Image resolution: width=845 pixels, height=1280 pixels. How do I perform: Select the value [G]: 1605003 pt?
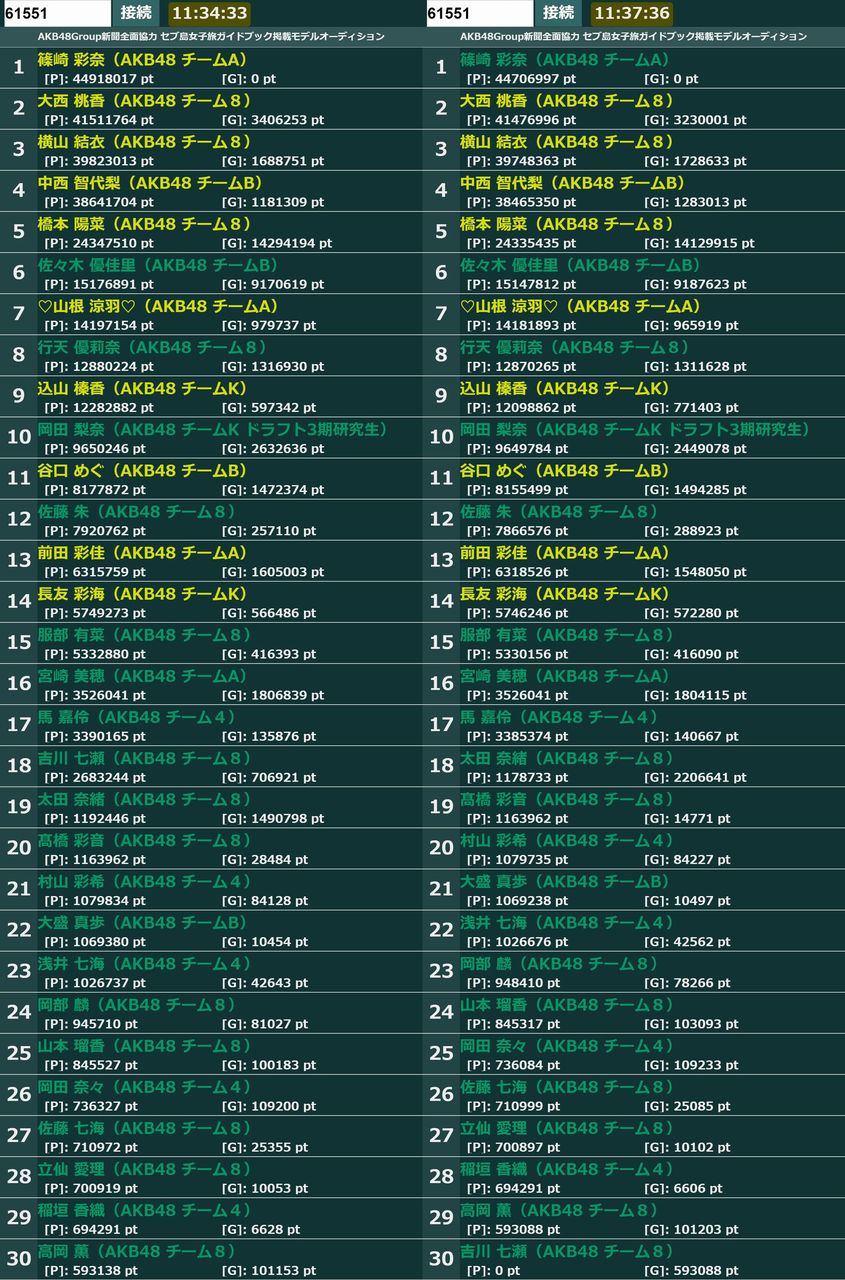(272, 570)
